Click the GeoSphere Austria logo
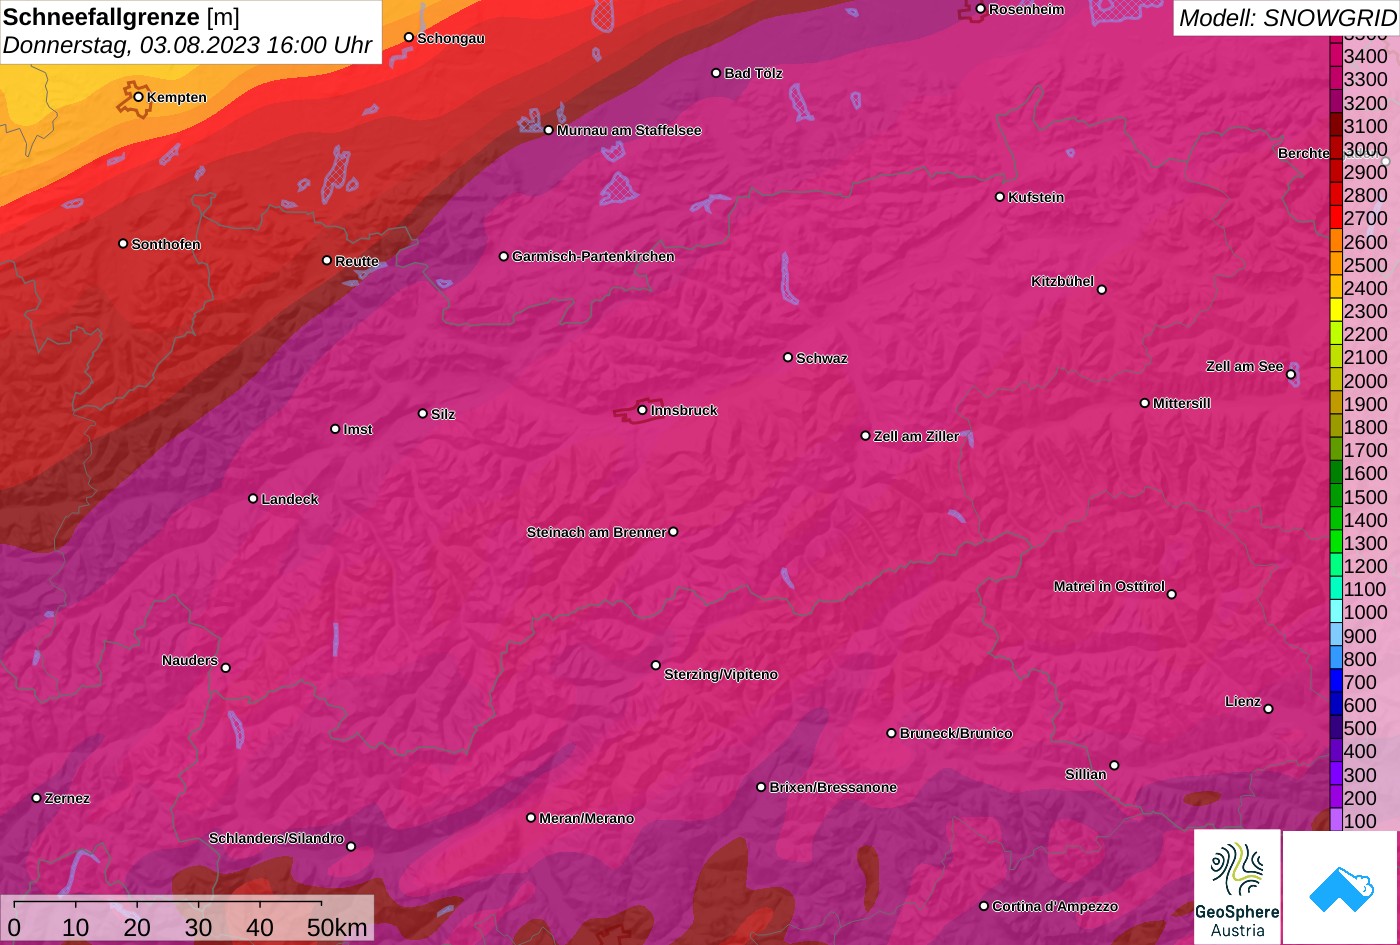The height and width of the screenshot is (945, 1400). 1237,886
